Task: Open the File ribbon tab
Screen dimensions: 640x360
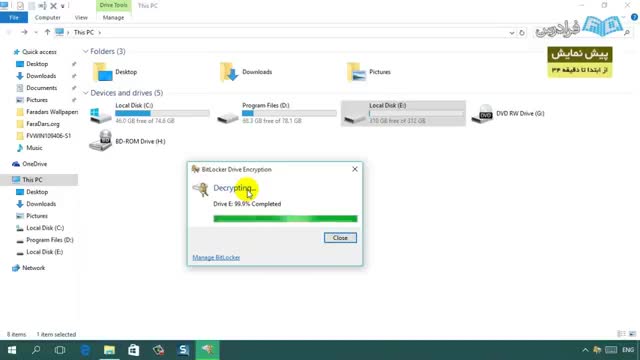Action: click(x=14, y=18)
